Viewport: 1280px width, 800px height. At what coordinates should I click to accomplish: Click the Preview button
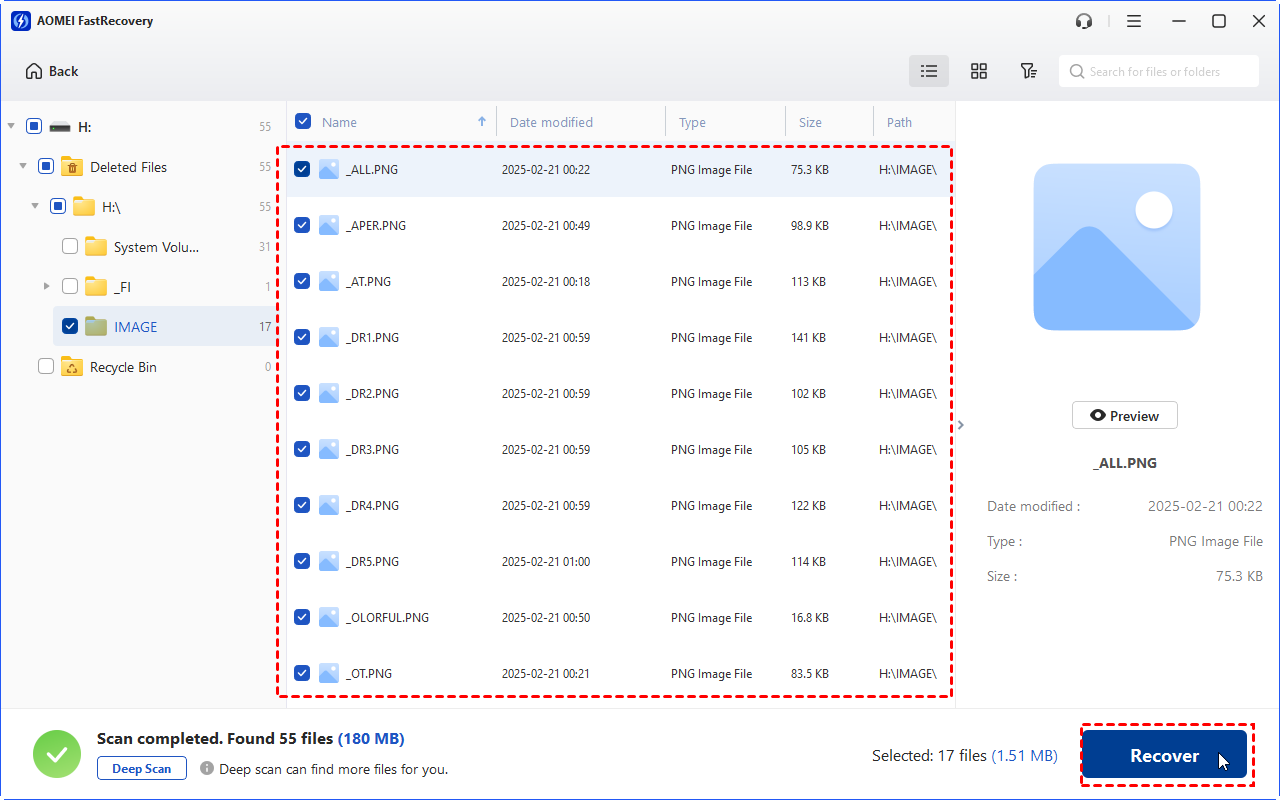coord(1125,416)
